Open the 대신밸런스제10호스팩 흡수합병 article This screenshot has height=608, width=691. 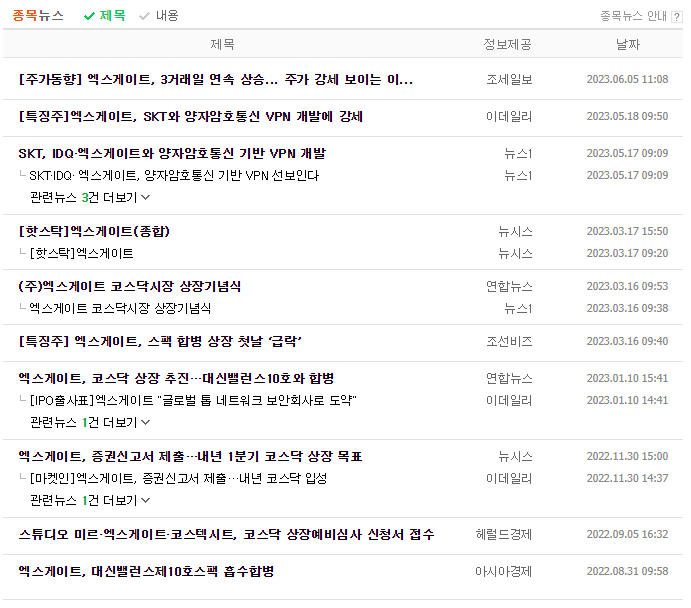click(146, 571)
